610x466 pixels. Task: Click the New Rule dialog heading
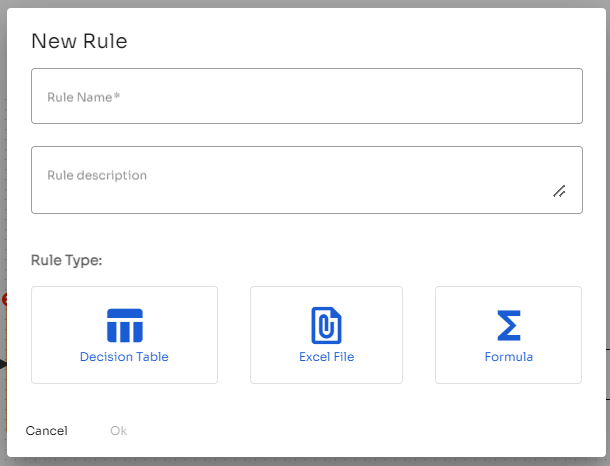pyautogui.click(x=79, y=41)
